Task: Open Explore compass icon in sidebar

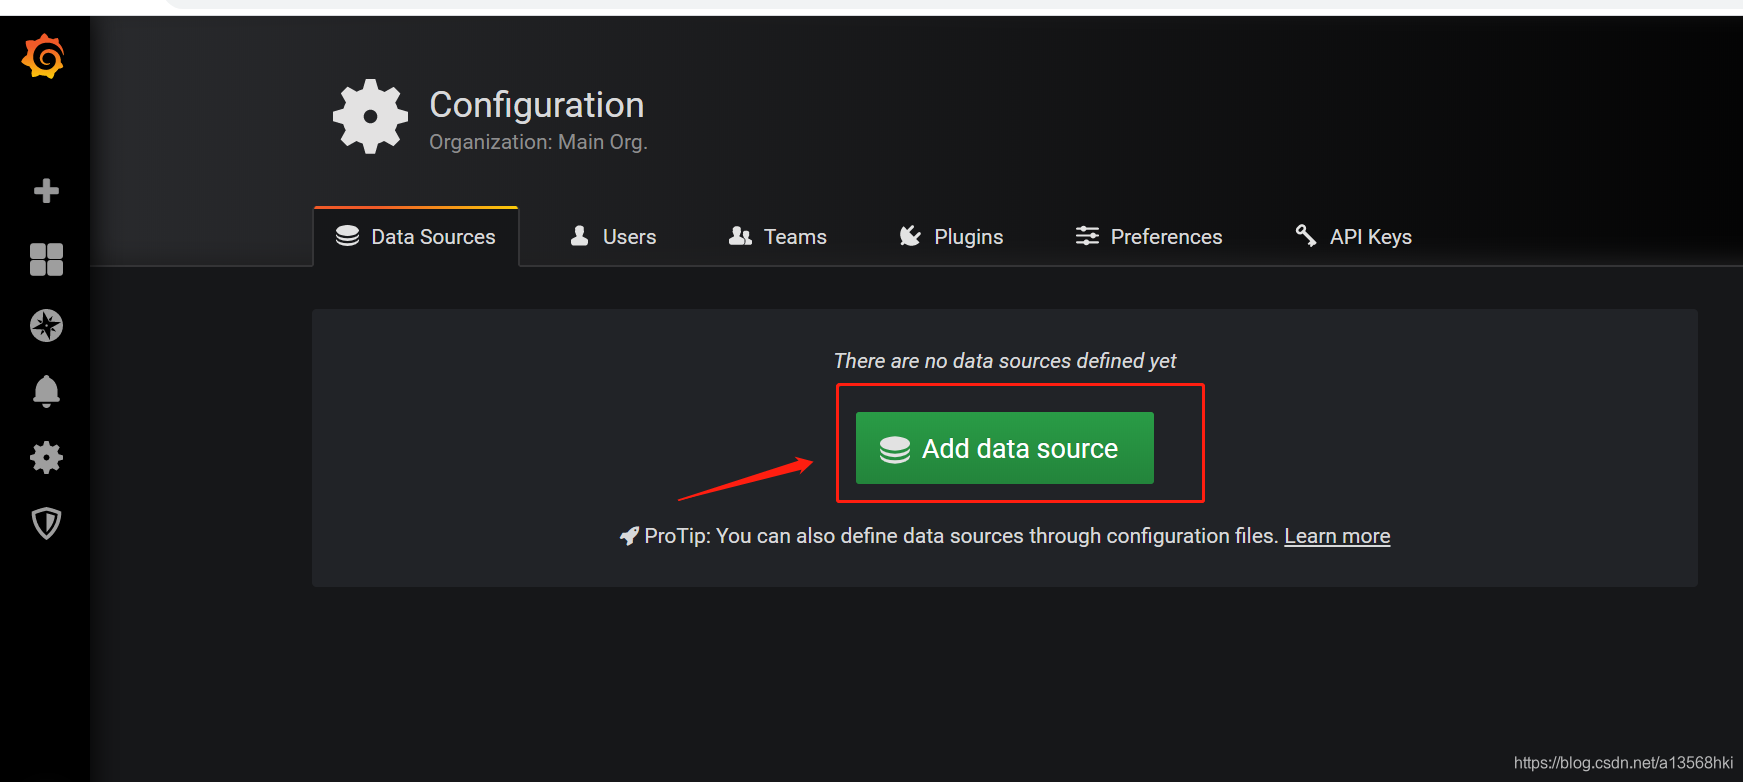Action: [x=46, y=325]
